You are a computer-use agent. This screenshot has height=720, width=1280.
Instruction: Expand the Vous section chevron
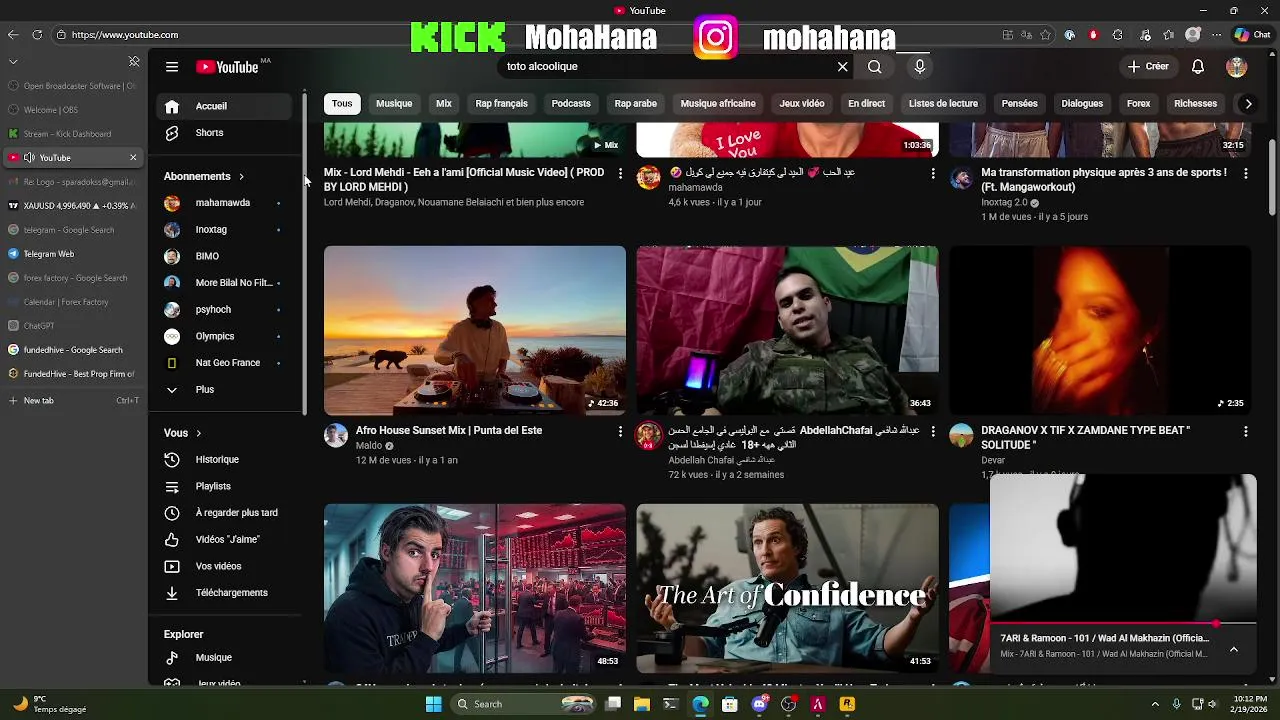pyautogui.click(x=198, y=434)
